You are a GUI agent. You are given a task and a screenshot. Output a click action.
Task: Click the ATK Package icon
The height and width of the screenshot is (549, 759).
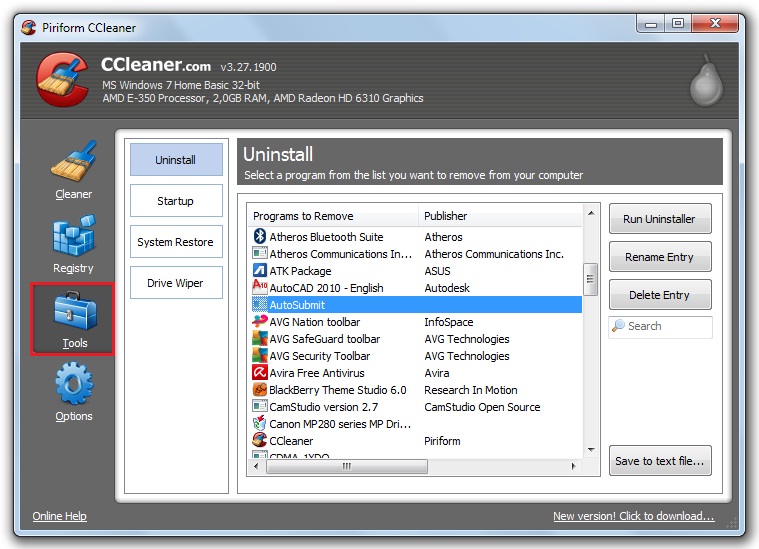tap(260, 270)
